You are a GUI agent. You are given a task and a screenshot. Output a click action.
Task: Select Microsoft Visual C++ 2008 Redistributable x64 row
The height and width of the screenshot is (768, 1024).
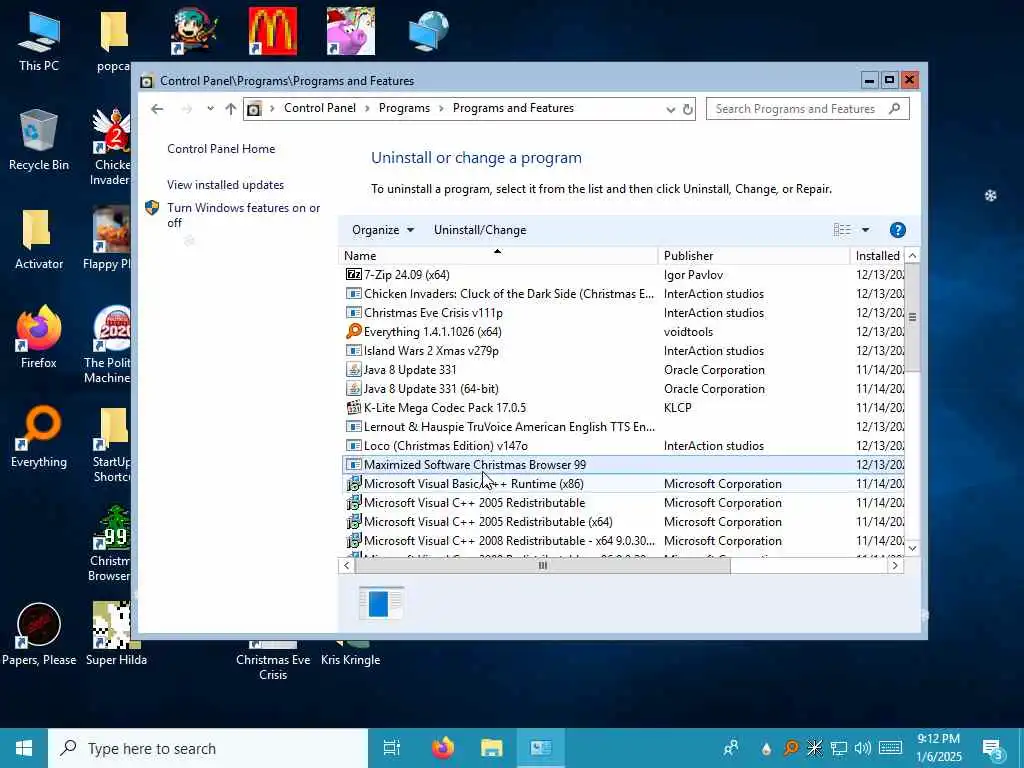(x=624, y=540)
